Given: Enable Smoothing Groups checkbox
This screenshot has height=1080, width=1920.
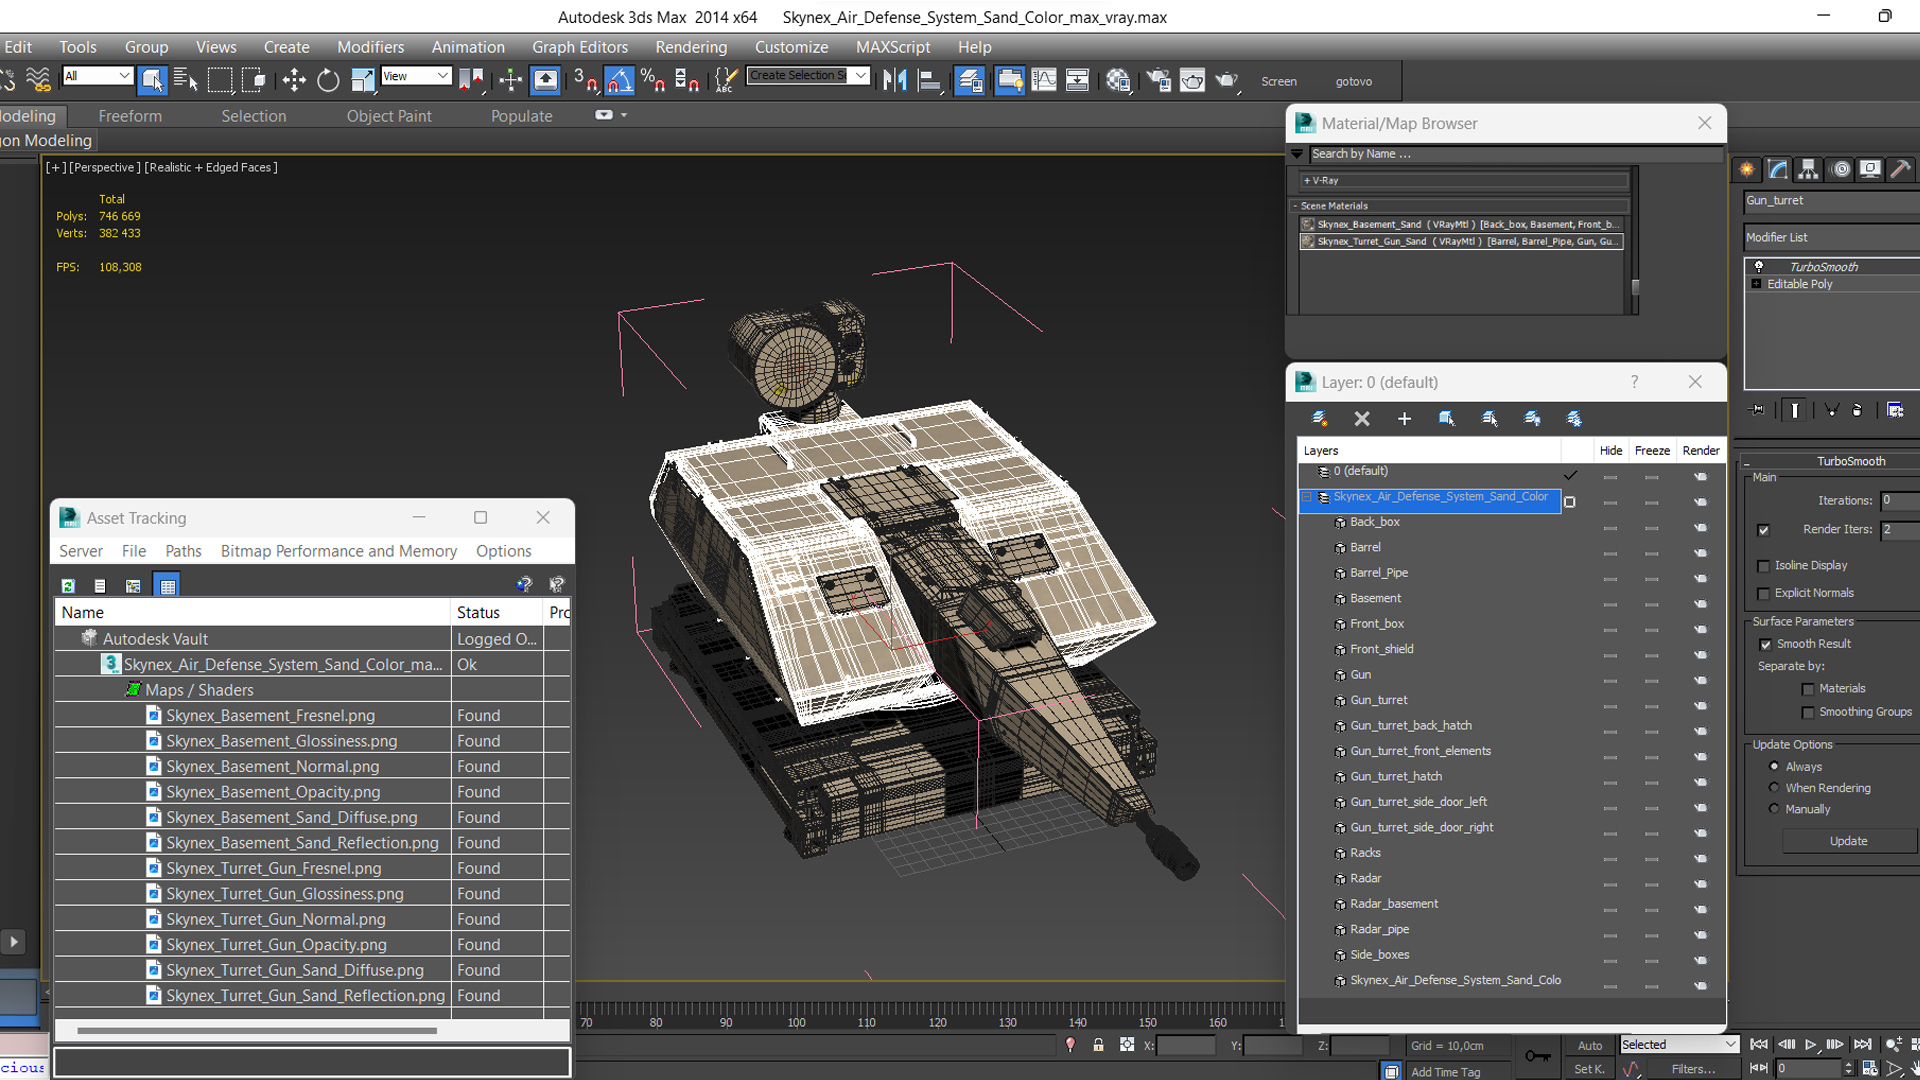Looking at the screenshot, I should click(1808, 713).
